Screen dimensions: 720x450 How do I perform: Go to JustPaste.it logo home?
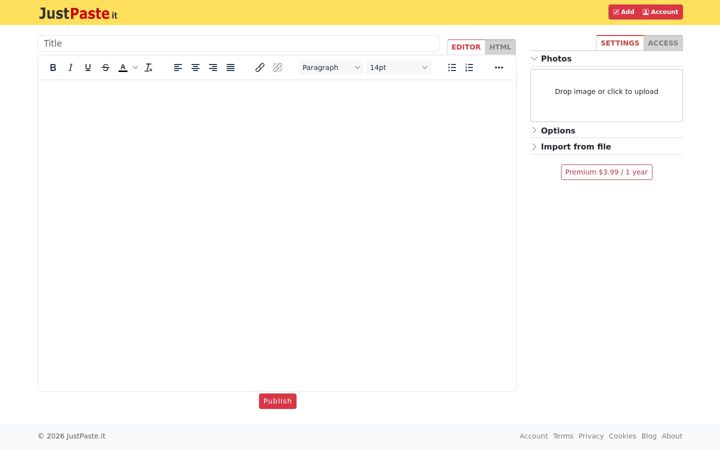pos(78,13)
